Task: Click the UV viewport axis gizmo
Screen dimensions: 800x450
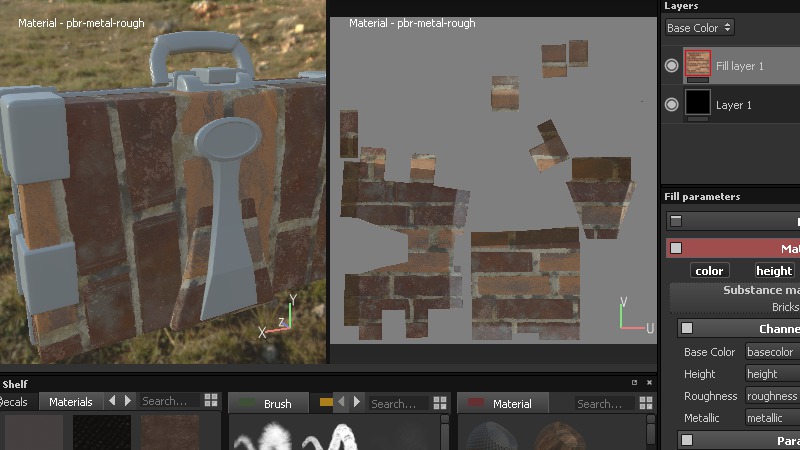Action: [636, 315]
